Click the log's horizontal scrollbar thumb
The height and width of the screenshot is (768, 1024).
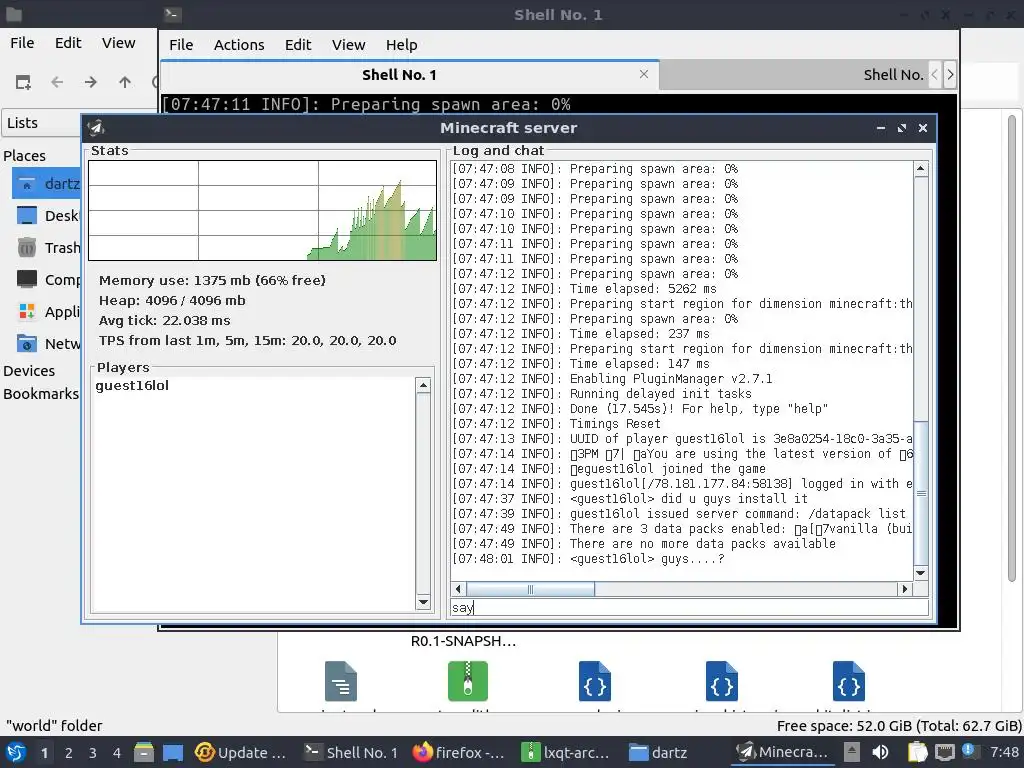coord(530,589)
